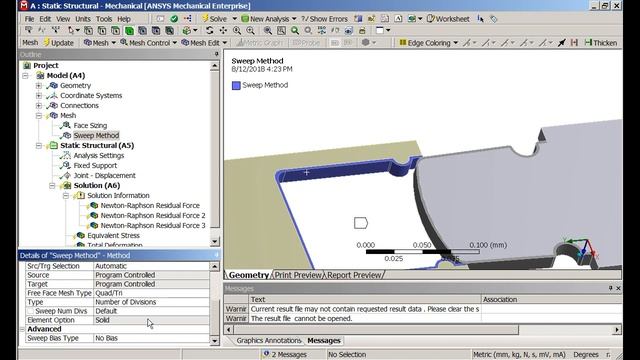Click the Text column header in Messages

tap(365, 300)
